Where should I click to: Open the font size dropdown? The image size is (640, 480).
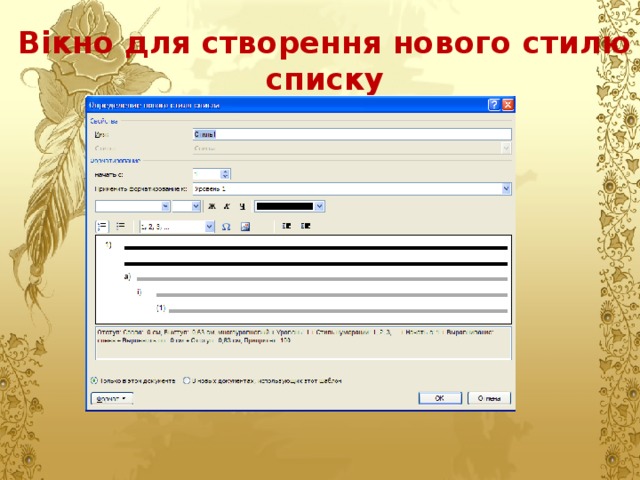pos(196,207)
